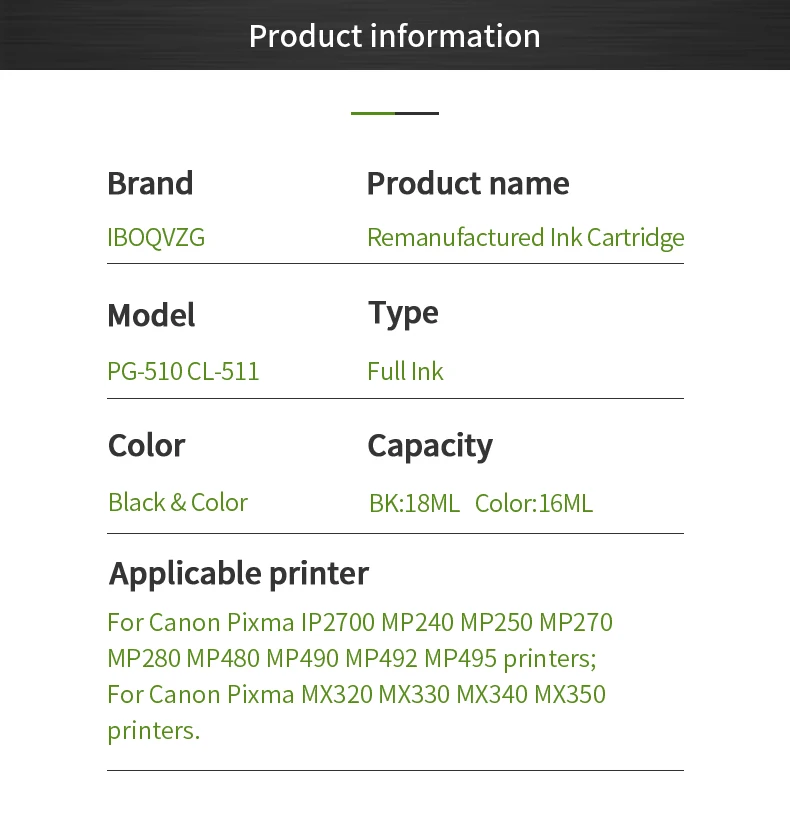
Task: Select the IBOQVZG brand name
Action: pyautogui.click(x=156, y=237)
